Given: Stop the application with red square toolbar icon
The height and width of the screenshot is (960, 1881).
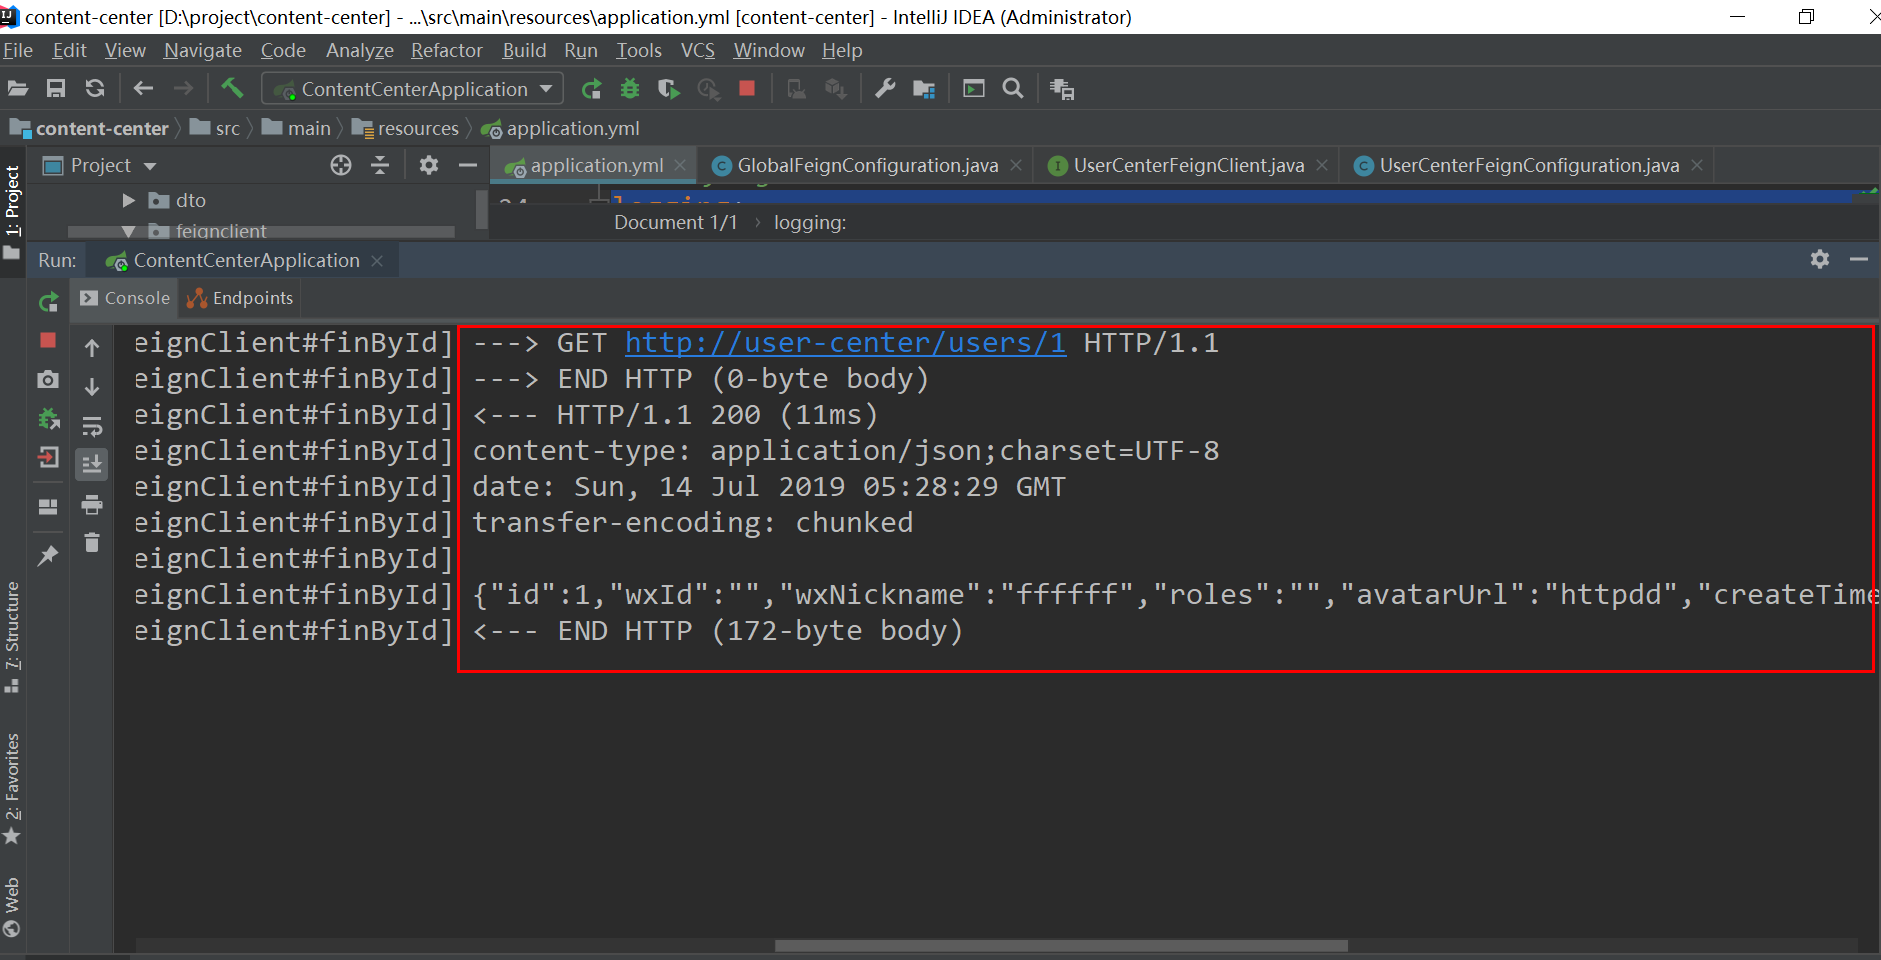Looking at the screenshot, I should click(x=747, y=88).
